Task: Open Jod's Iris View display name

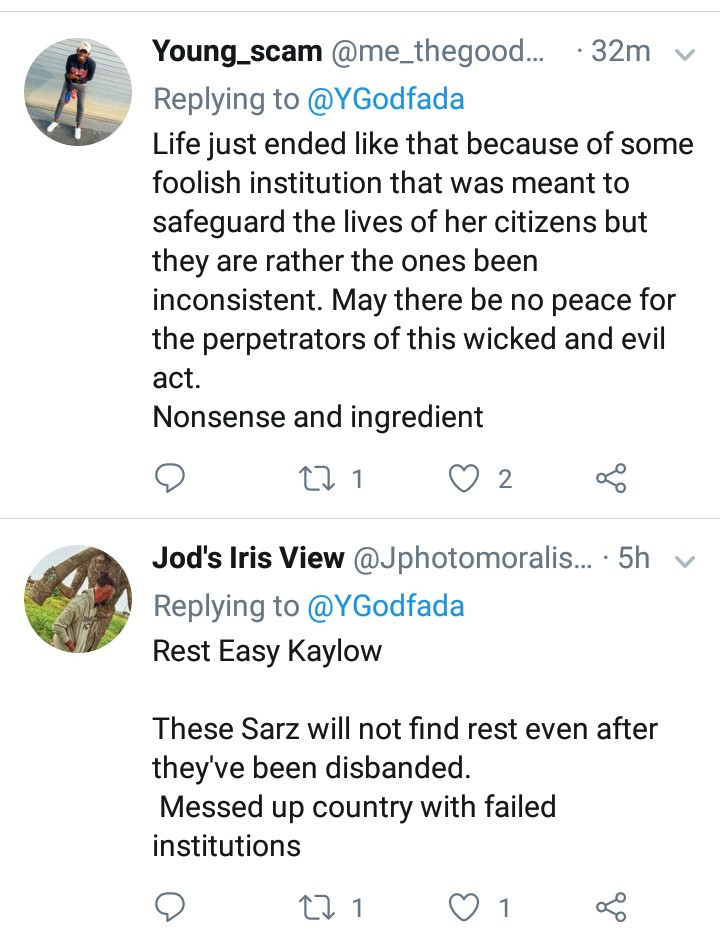Action: 248,558
